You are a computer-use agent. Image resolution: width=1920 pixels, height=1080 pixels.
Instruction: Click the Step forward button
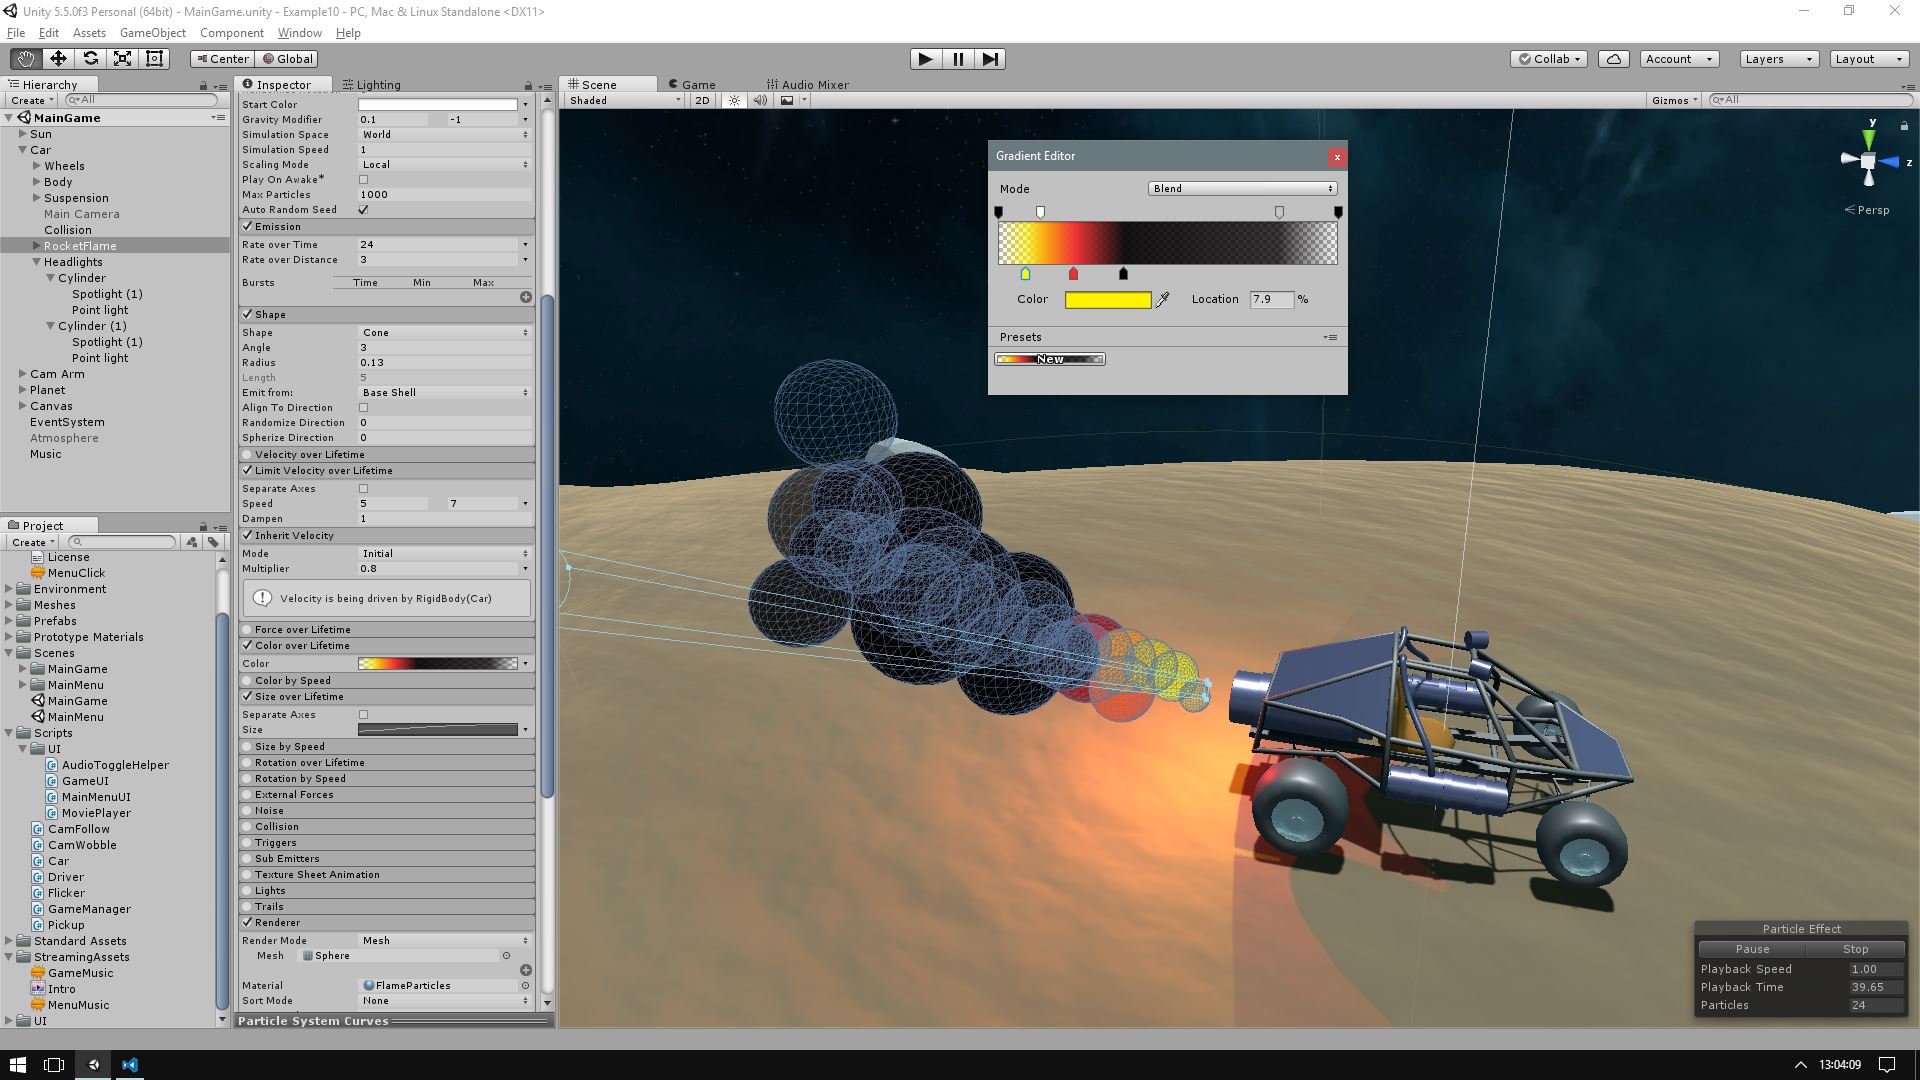click(989, 59)
